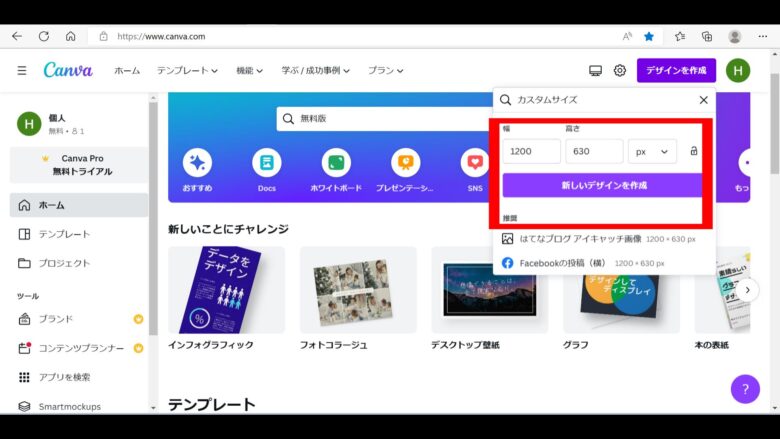Open the 本の表紙 thumbnail
The width and height of the screenshot is (780, 439).
point(722,290)
